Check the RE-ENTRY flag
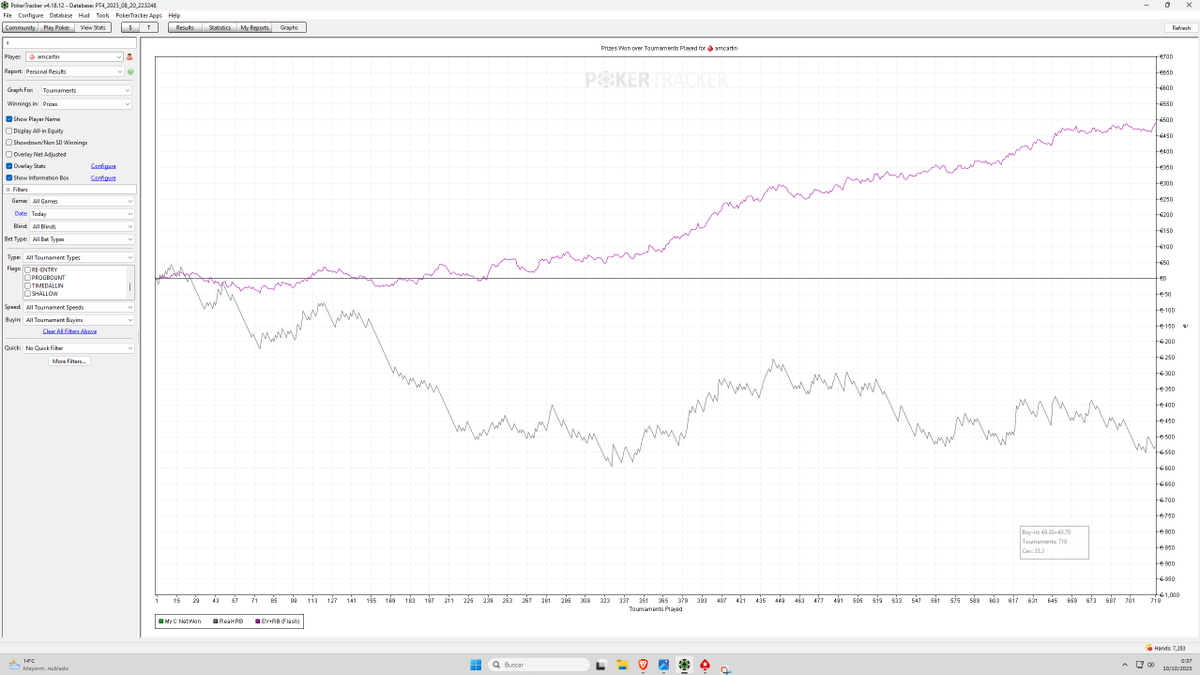This screenshot has height=675, width=1200. (28, 270)
